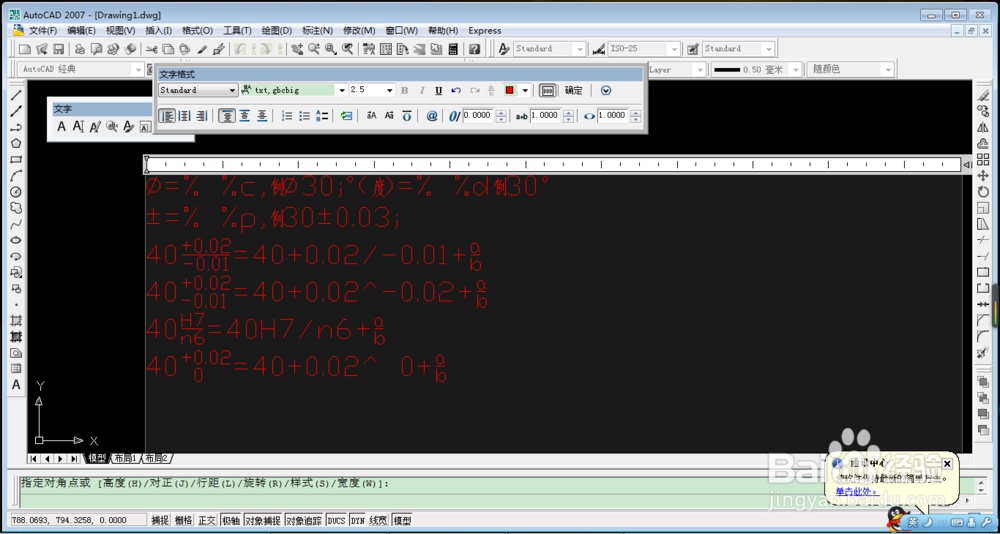Click the width factor 1.0000 field
Viewport: 1000px width, 534px height.
pos(613,116)
